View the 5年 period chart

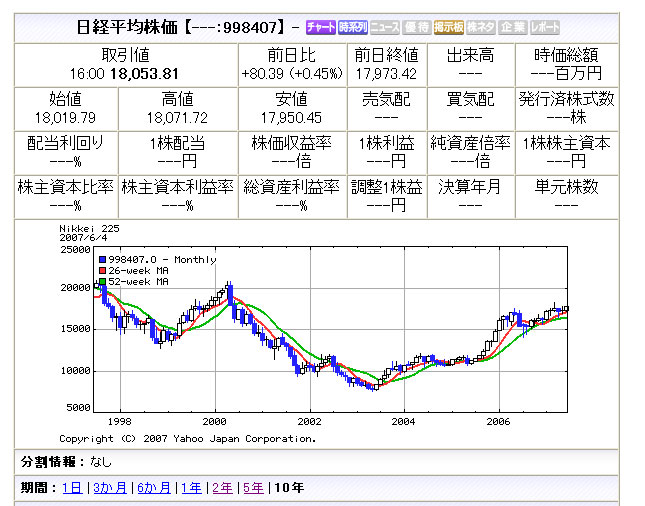(253, 488)
